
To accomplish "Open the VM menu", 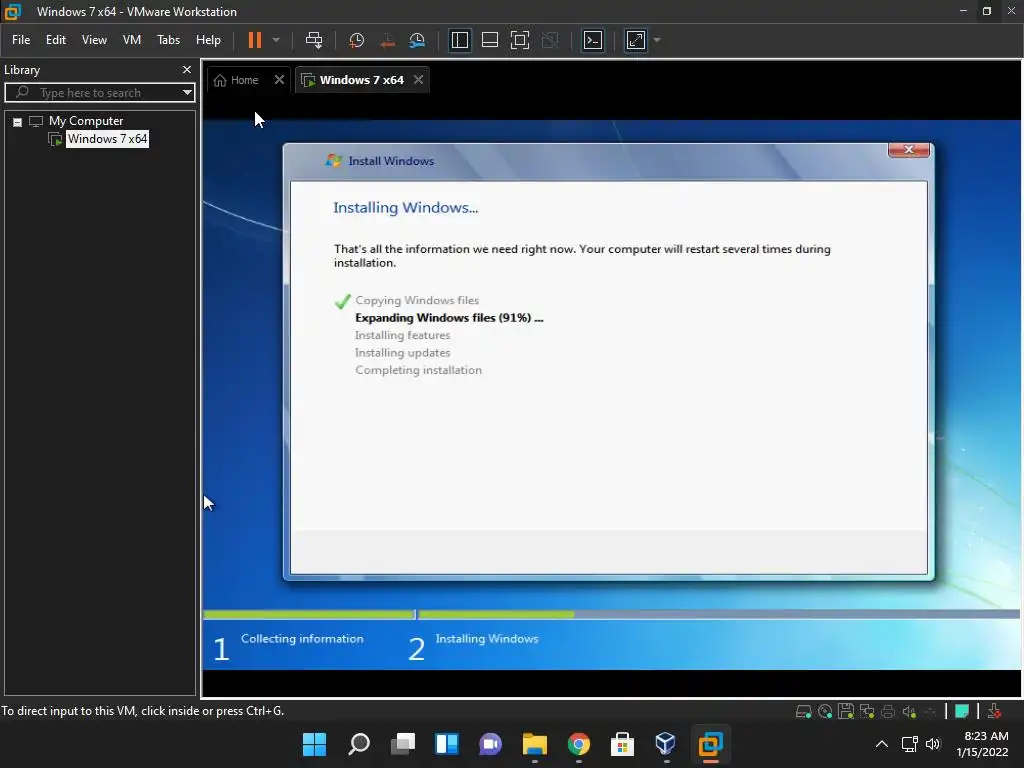I will (132, 40).
